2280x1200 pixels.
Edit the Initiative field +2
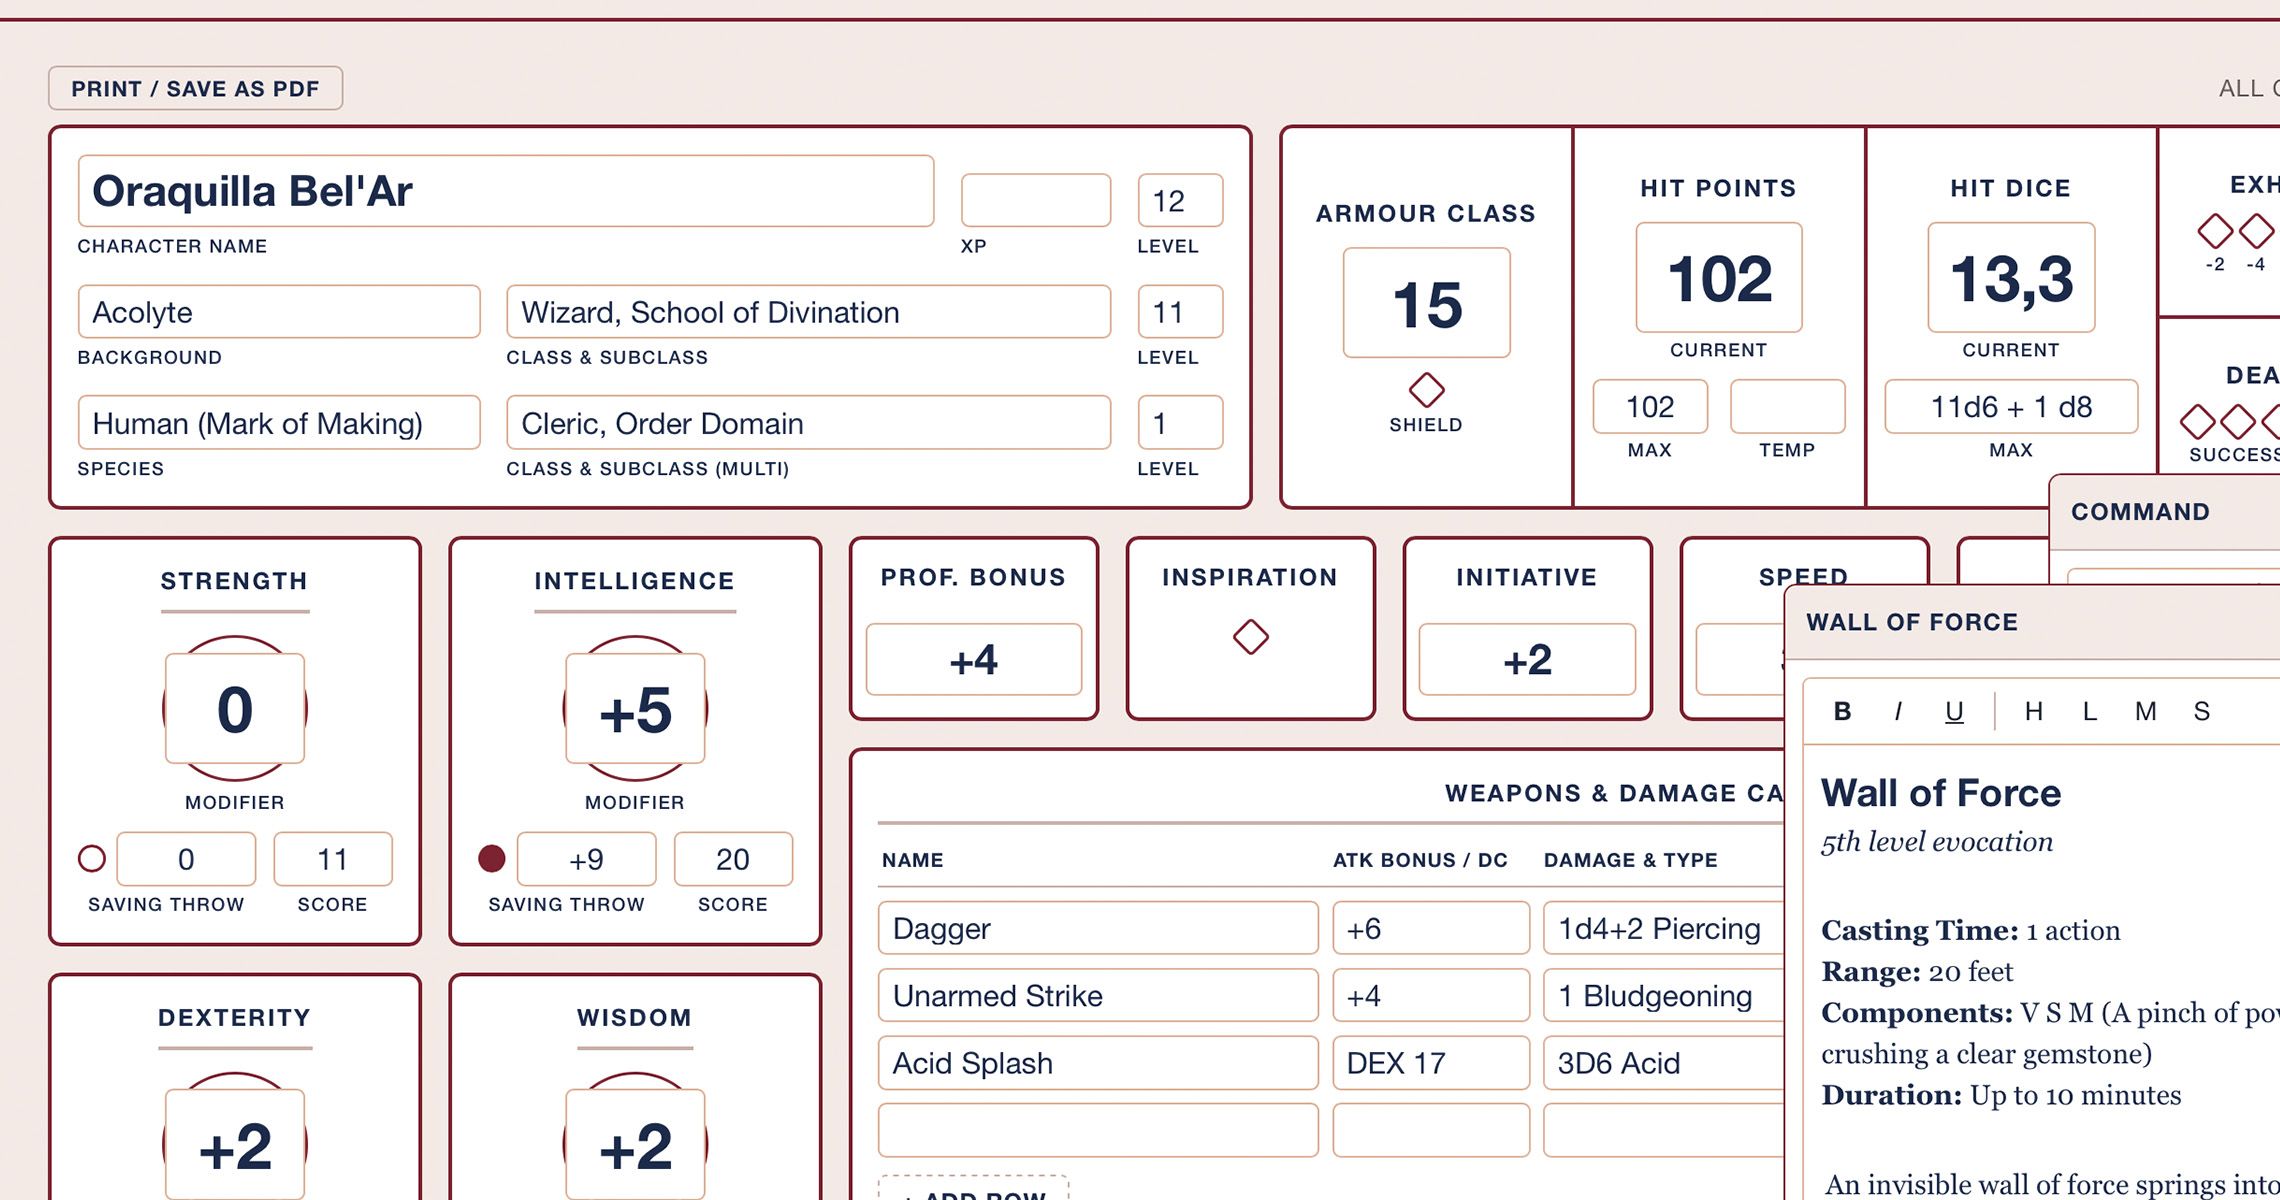(x=1527, y=660)
